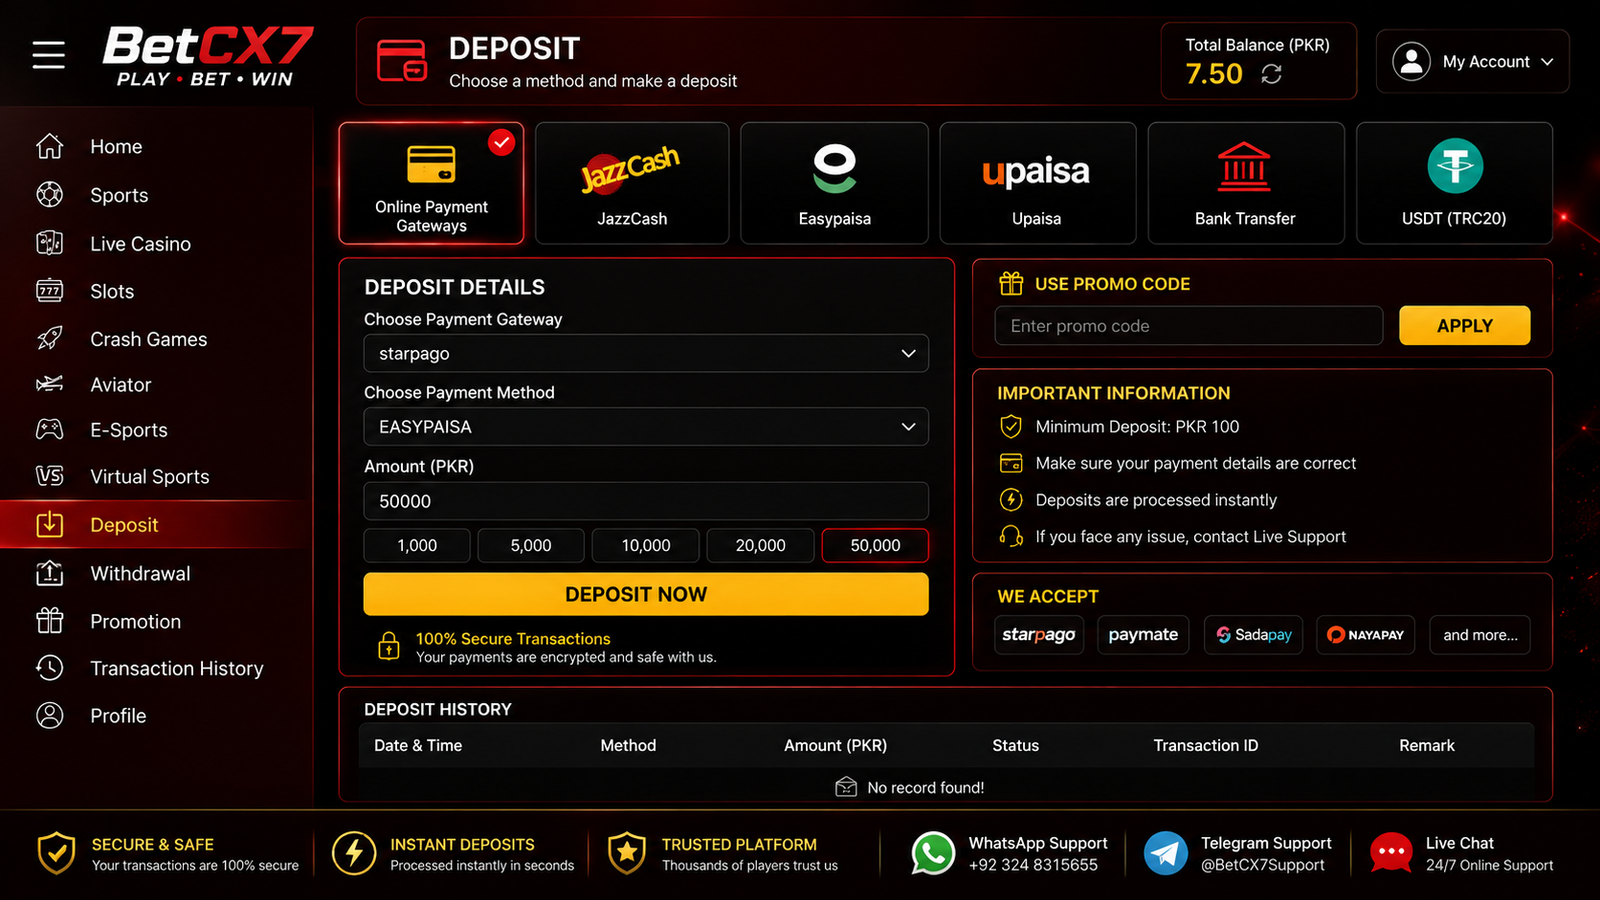Open the hamburger menu icon

click(48, 55)
